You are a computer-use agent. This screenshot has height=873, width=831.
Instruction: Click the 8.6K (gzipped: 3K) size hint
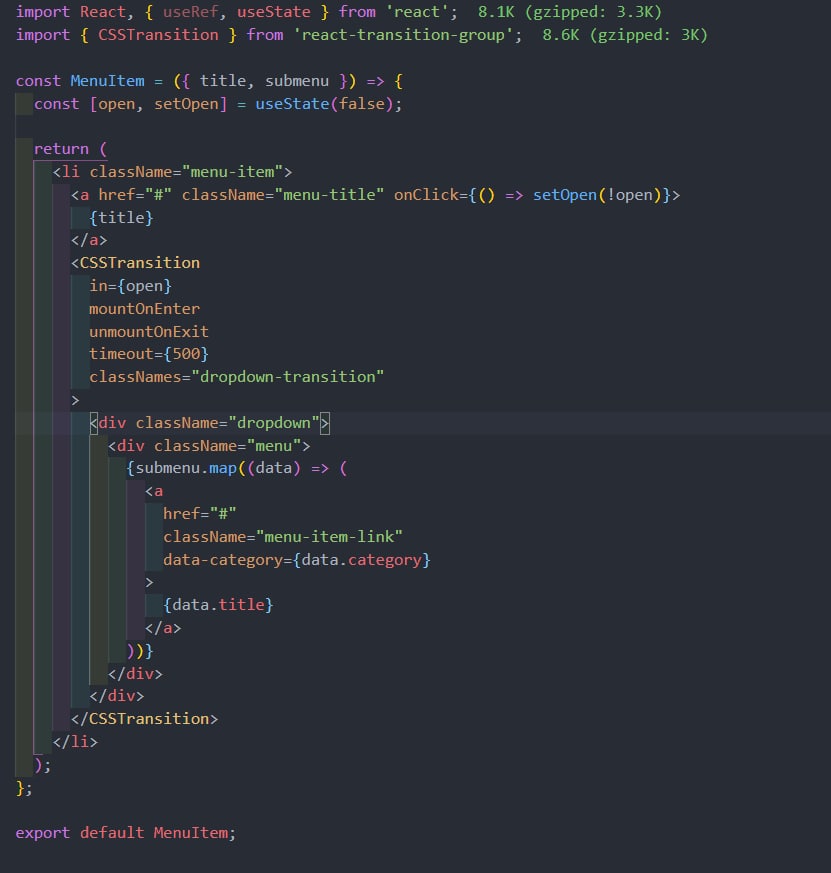(625, 35)
